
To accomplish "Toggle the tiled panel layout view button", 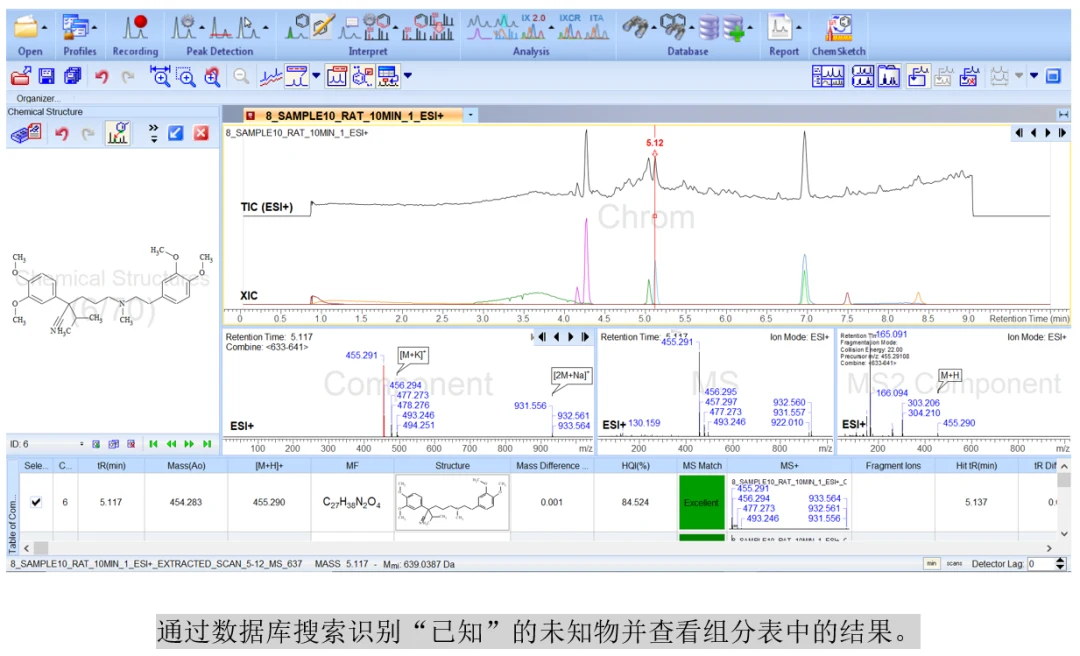I will click(x=828, y=76).
